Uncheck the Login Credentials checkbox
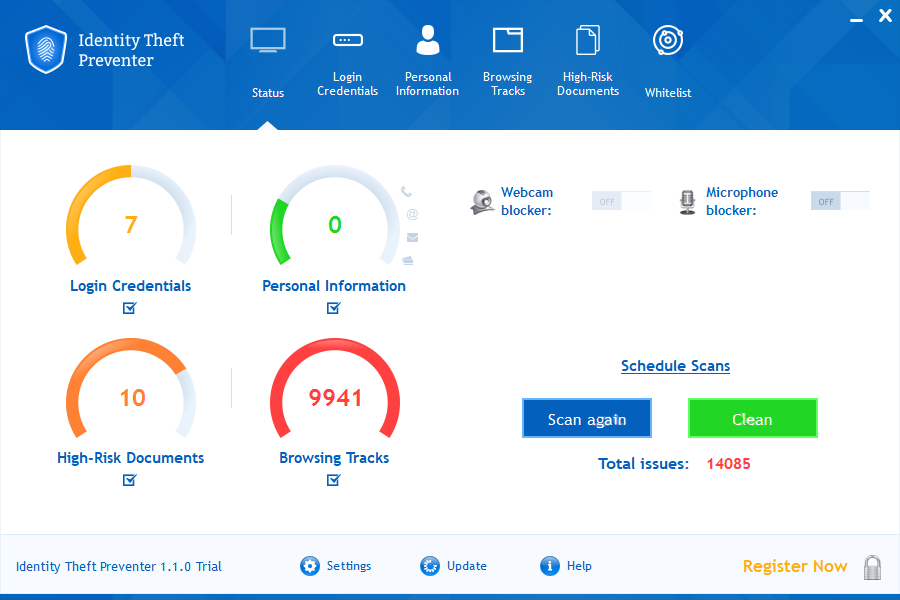 pyautogui.click(x=130, y=308)
